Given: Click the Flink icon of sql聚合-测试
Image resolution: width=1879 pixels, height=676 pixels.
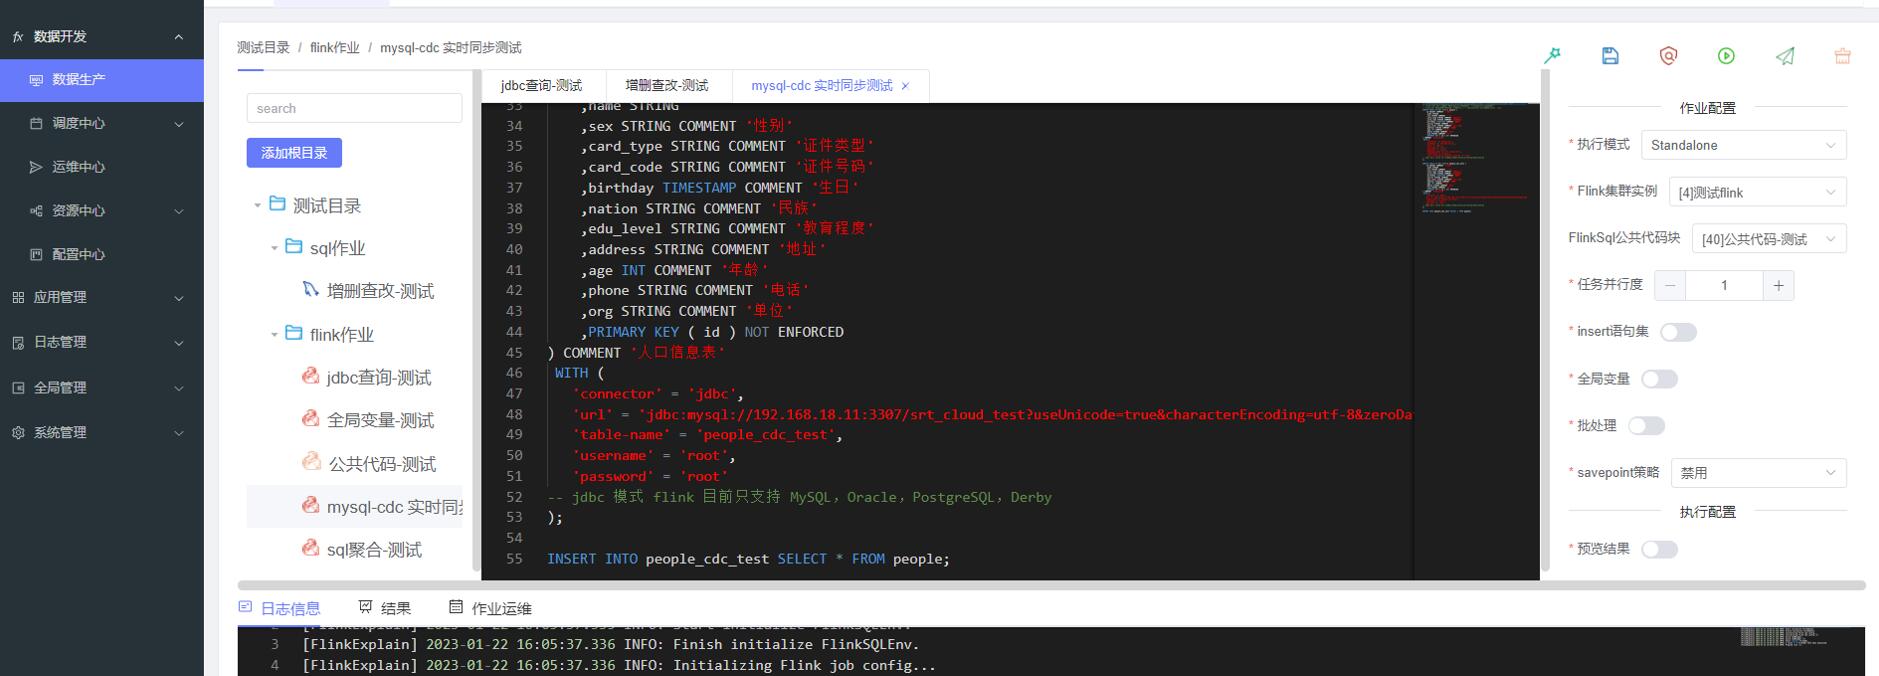Looking at the screenshot, I should click(310, 548).
